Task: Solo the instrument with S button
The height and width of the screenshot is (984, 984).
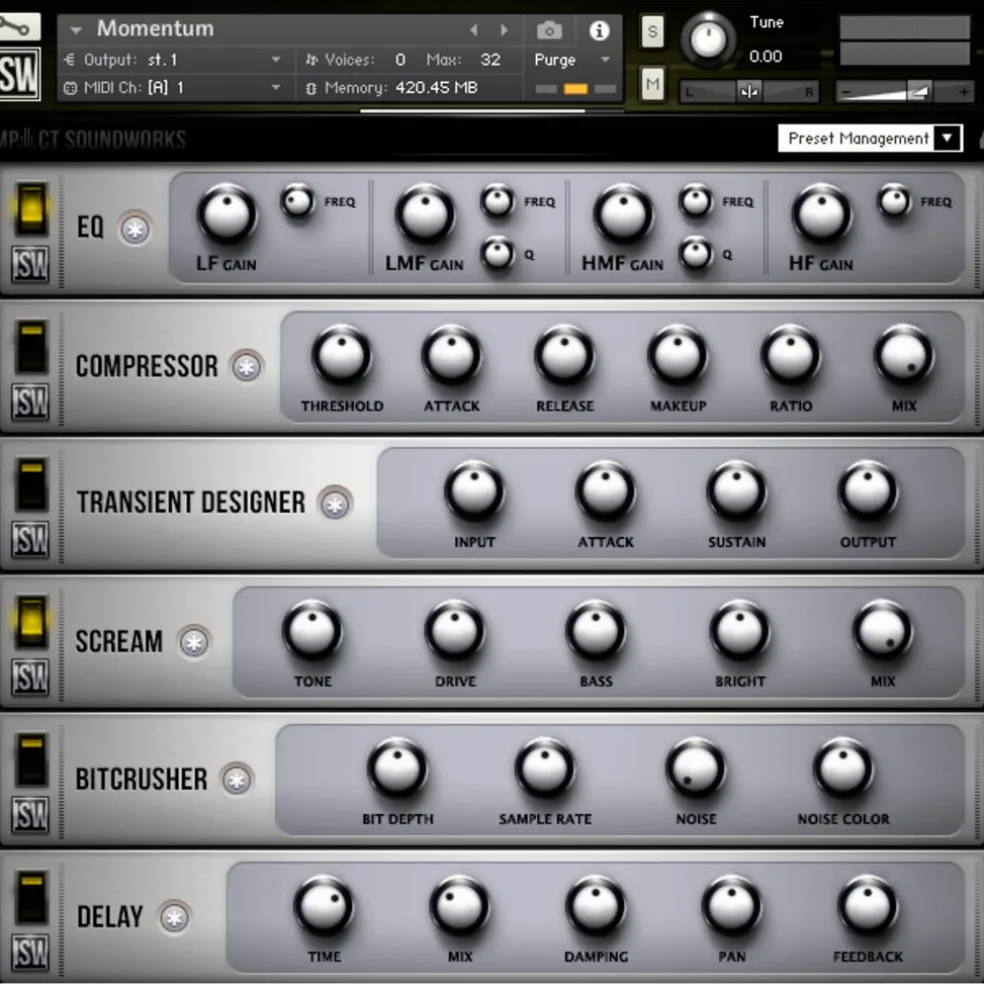Action: pyautogui.click(x=652, y=31)
